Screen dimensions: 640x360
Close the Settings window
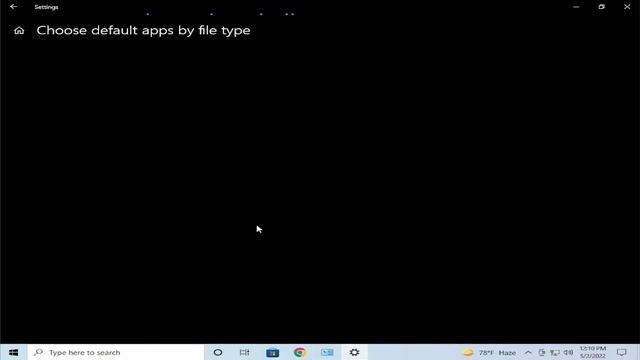point(627,7)
